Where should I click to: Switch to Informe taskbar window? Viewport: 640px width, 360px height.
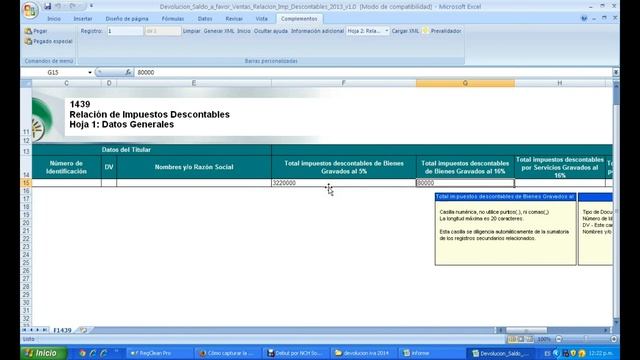click(431, 353)
